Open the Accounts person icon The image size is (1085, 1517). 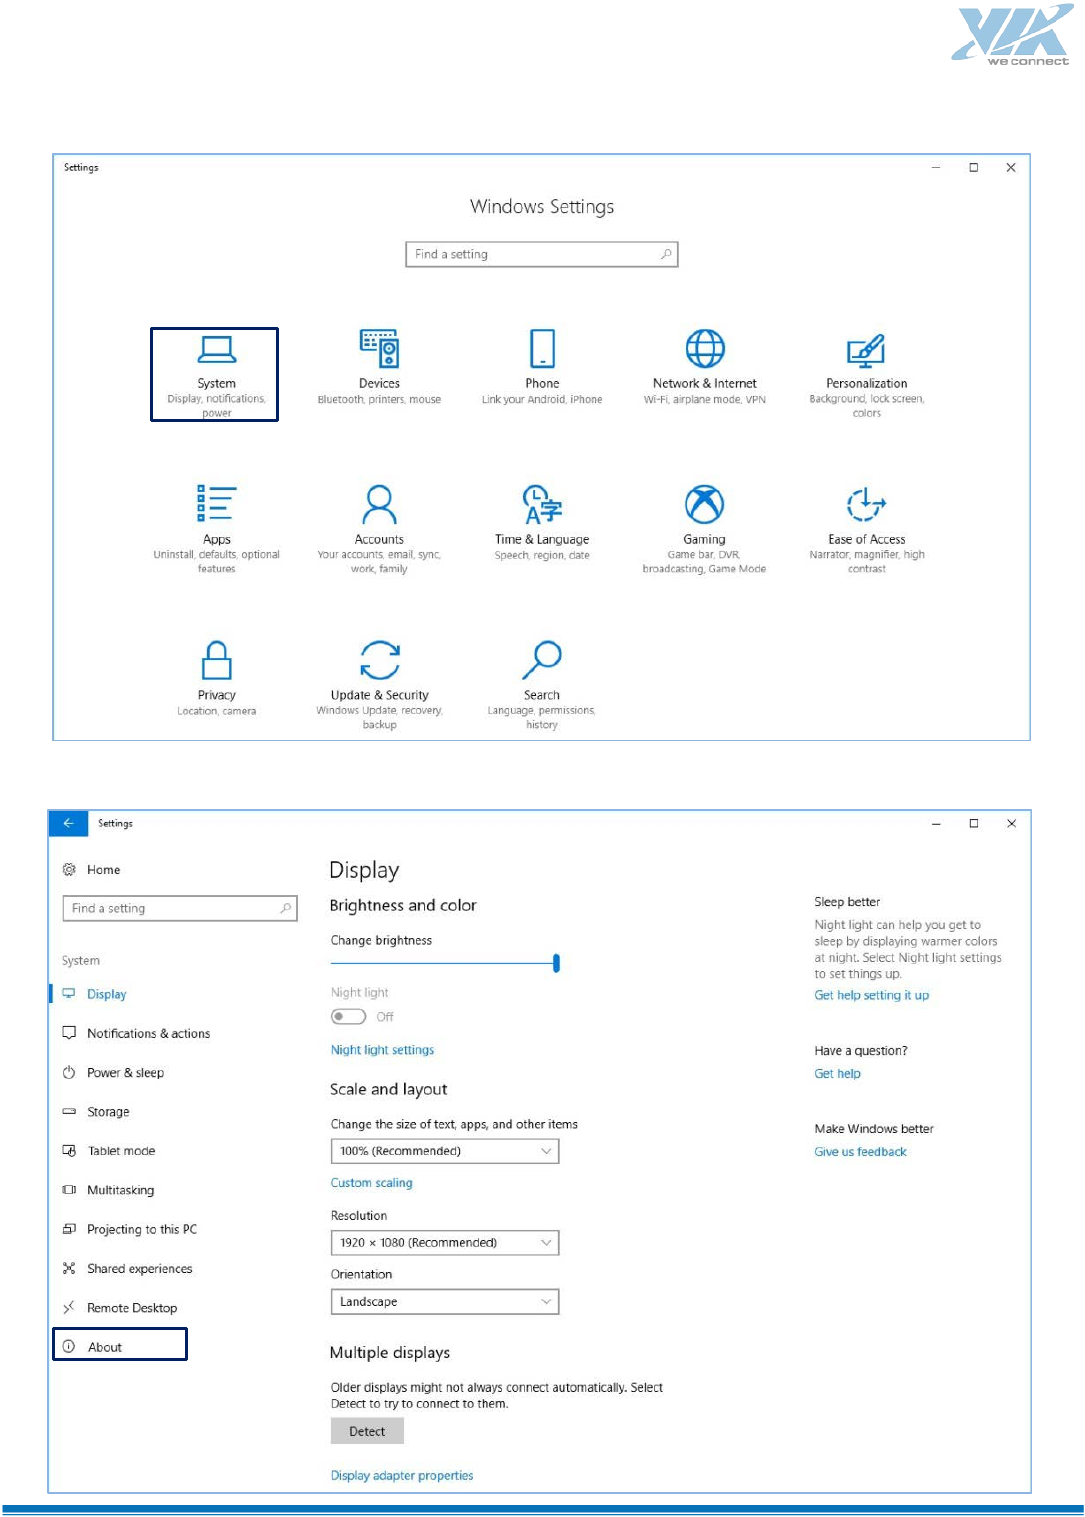click(379, 504)
